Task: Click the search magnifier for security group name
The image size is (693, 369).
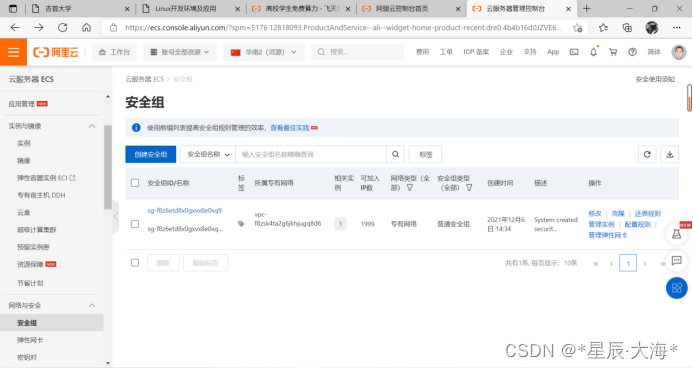Action: click(x=396, y=154)
